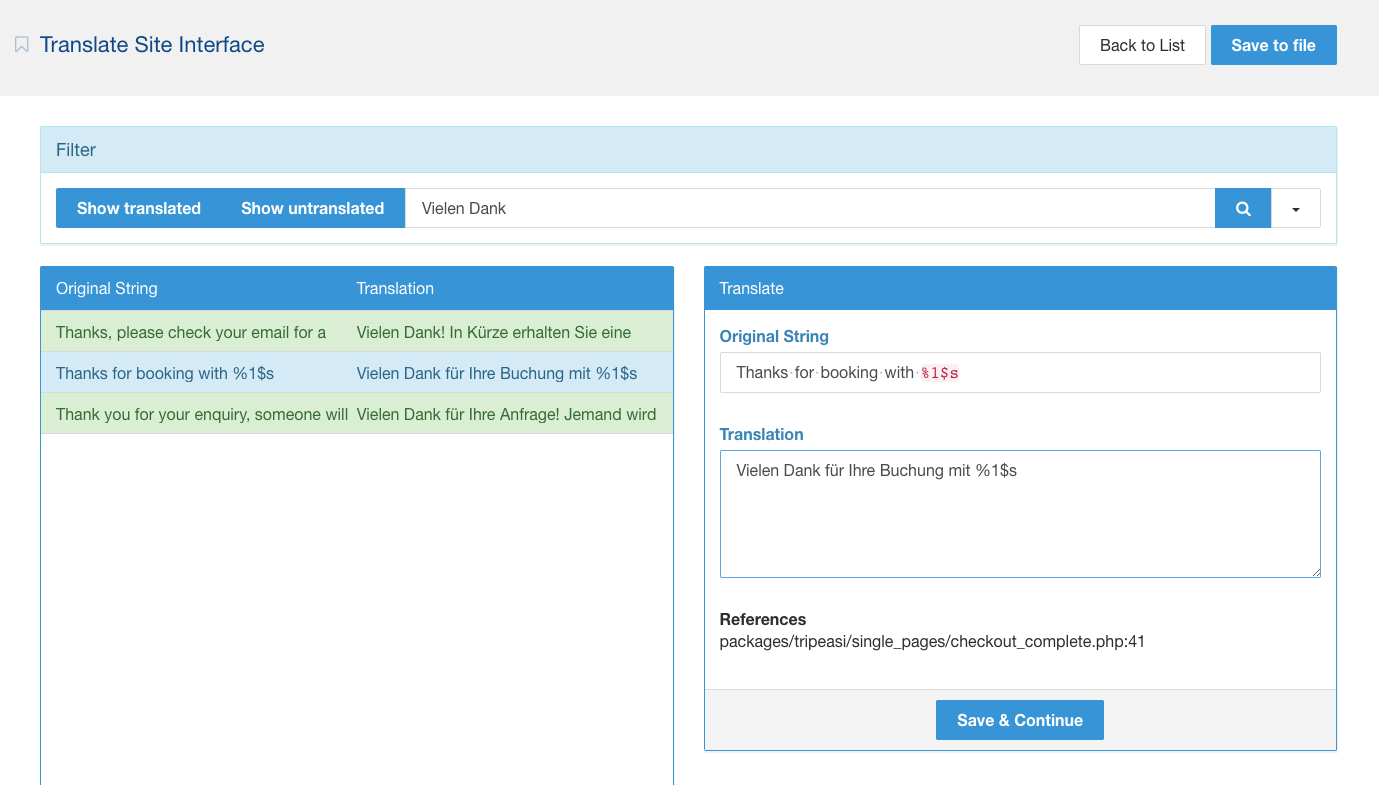1379x785 pixels.
Task: Click the Translation column header in the list
Action: click(x=395, y=288)
